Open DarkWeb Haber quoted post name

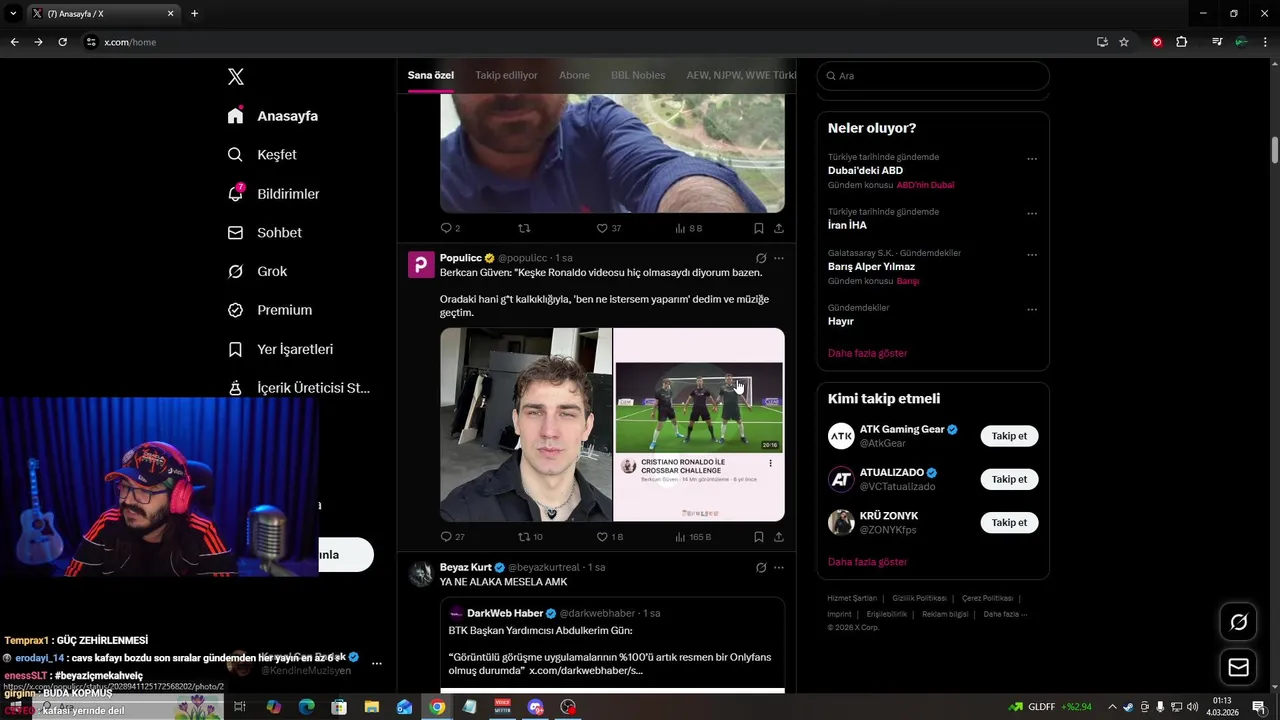point(505,613)
